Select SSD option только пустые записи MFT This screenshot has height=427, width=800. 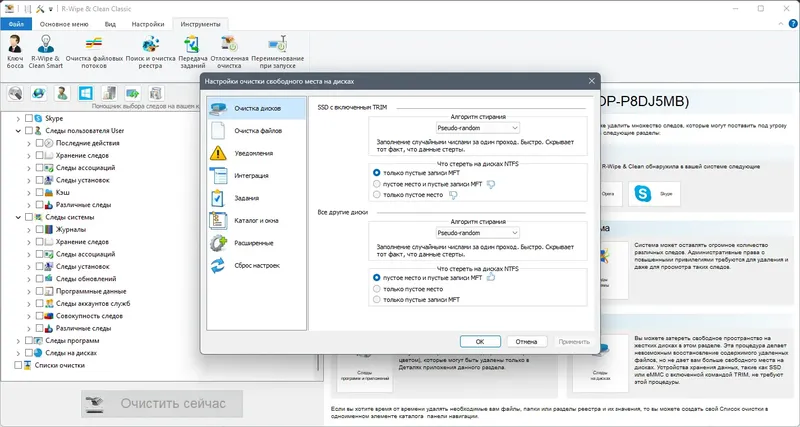pos(377,173)
